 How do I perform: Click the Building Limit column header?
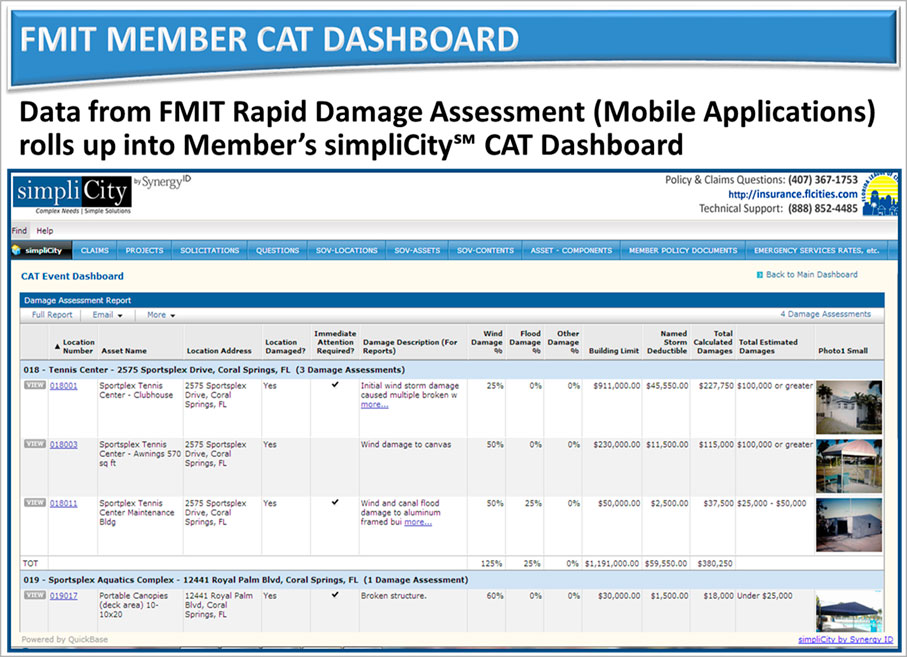[x=614, y=350]
